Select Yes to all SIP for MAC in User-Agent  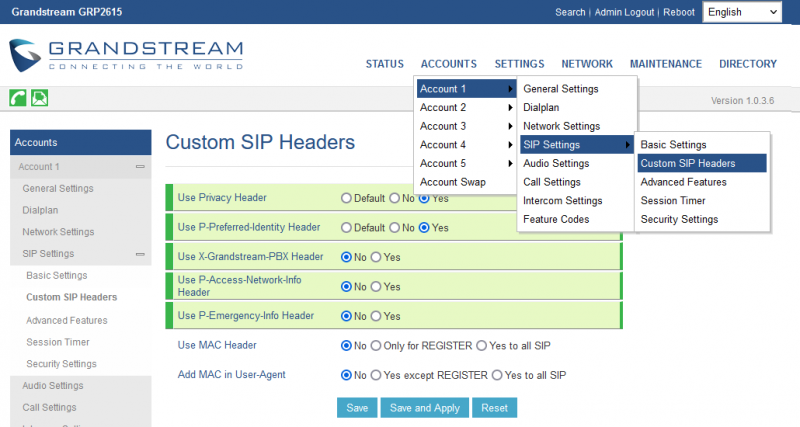[497, 375]
